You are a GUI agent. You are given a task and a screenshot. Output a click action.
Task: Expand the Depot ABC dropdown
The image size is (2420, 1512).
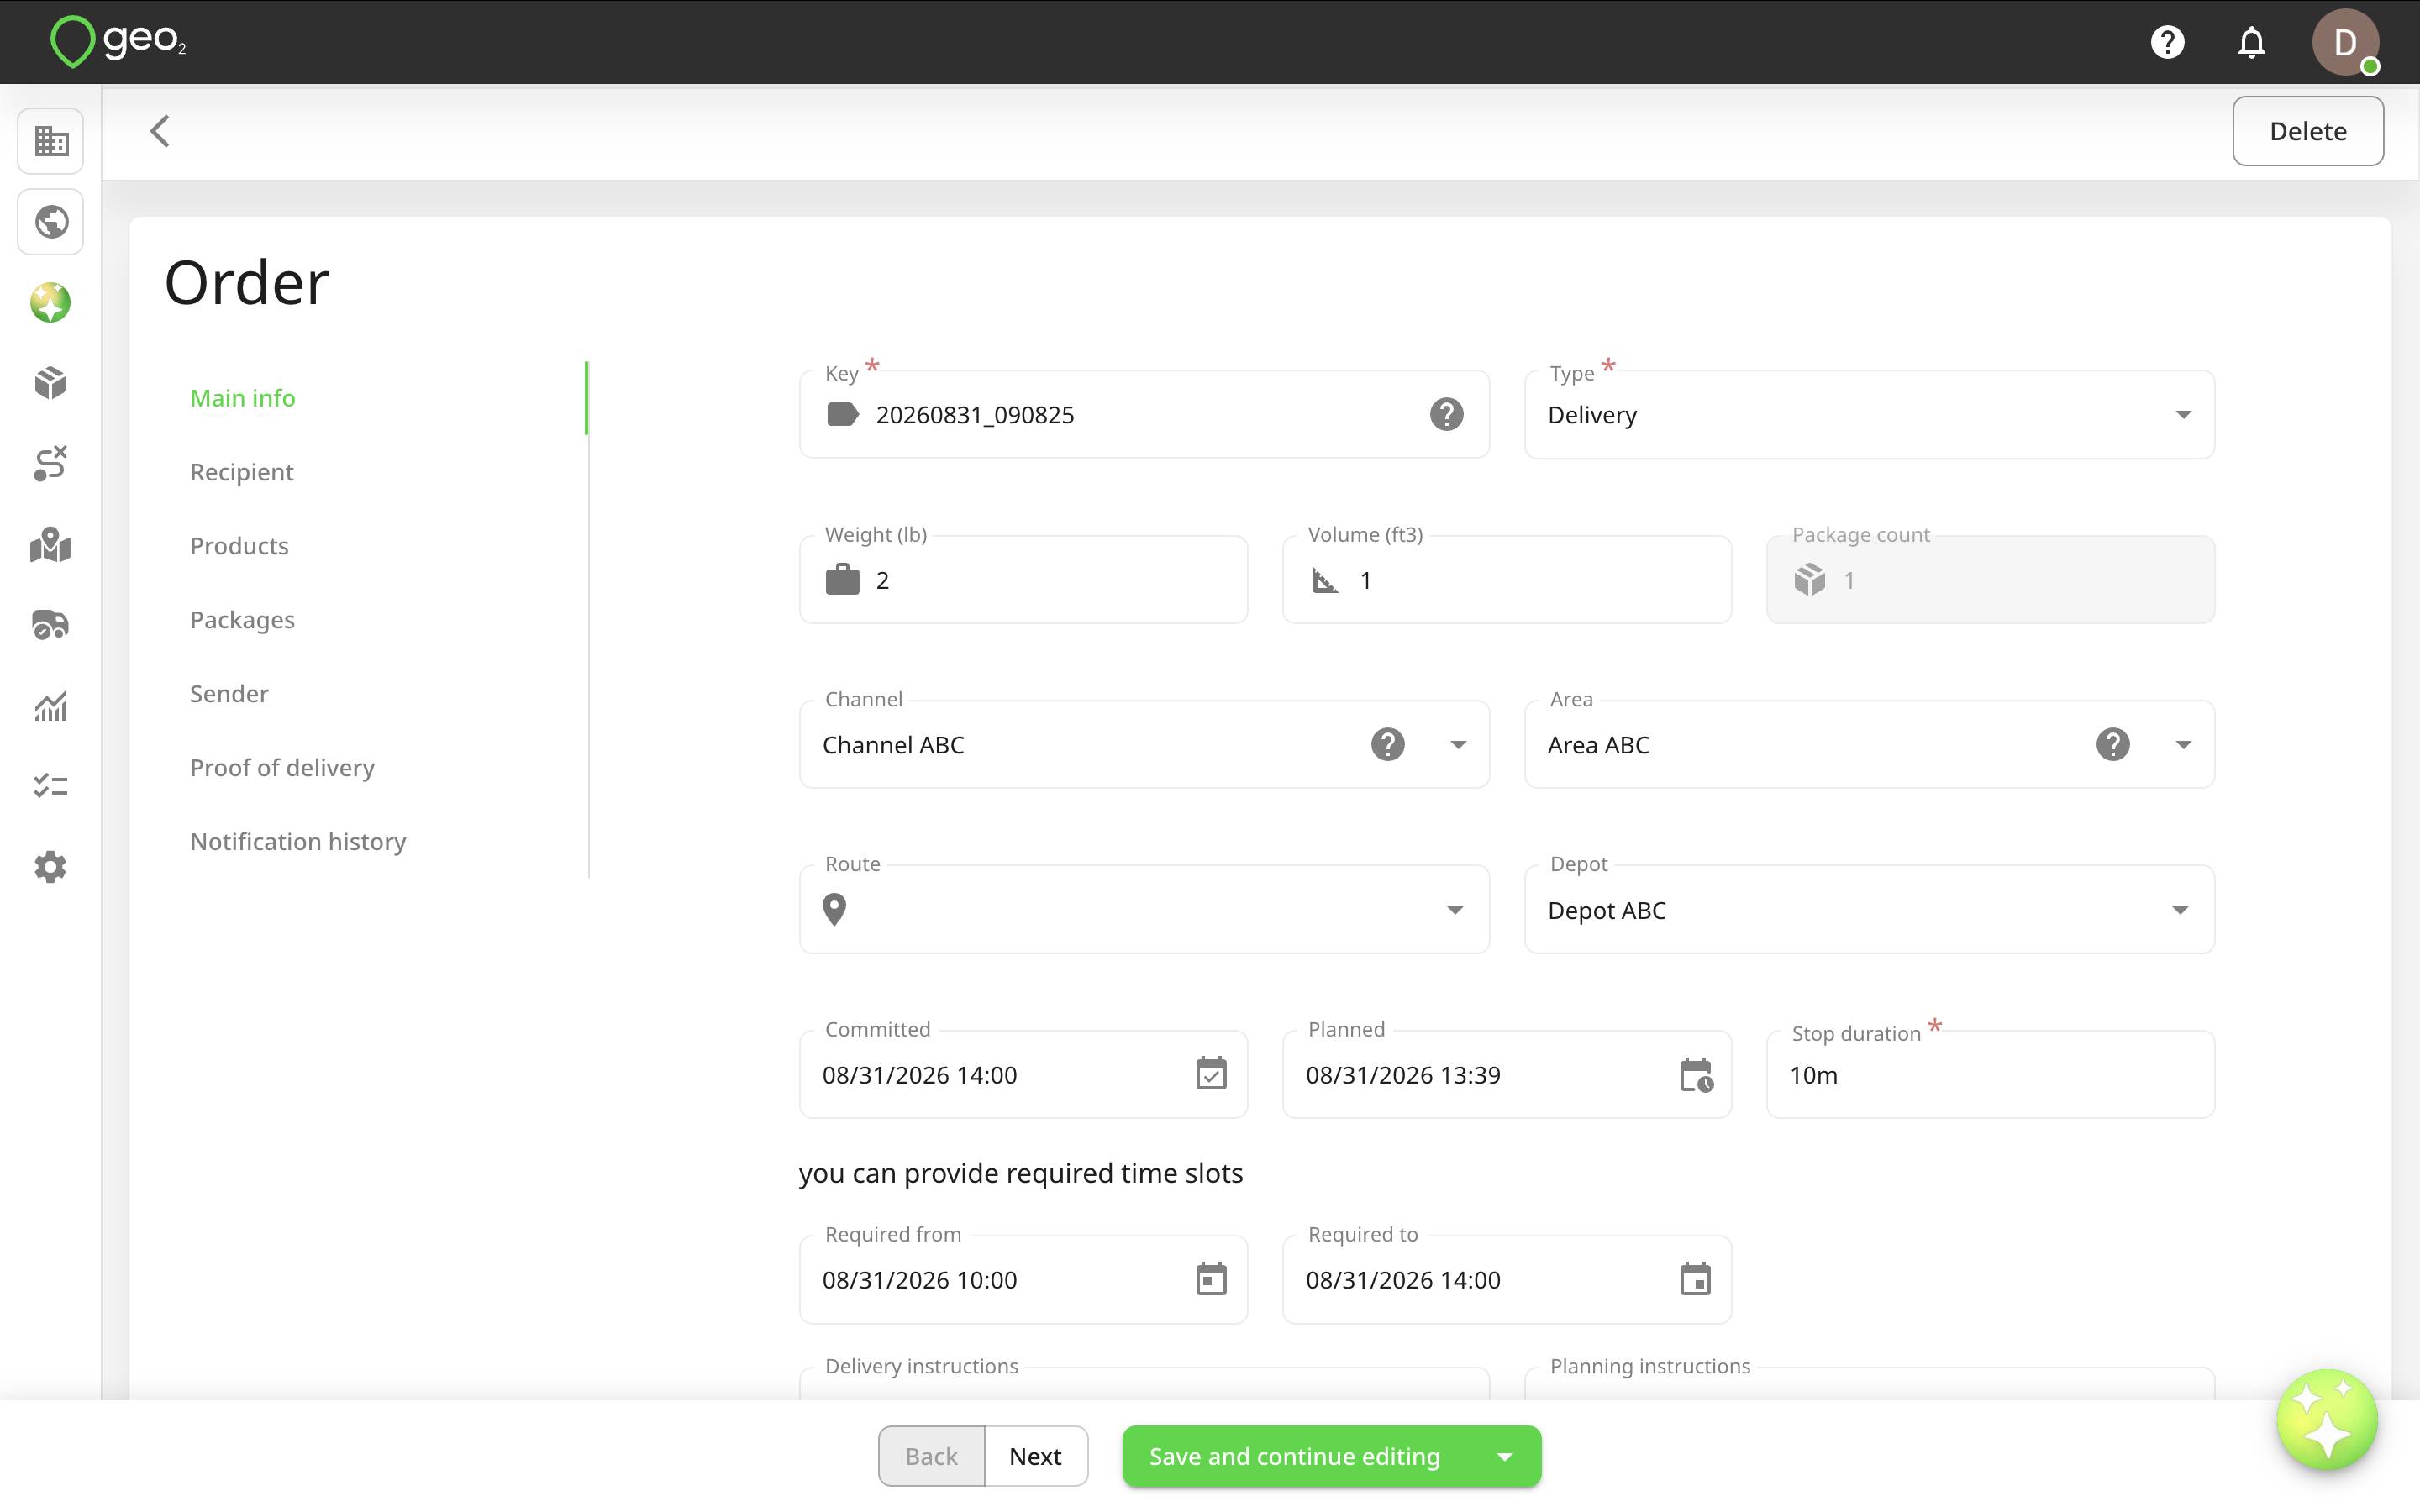(x=1869, y=910)
